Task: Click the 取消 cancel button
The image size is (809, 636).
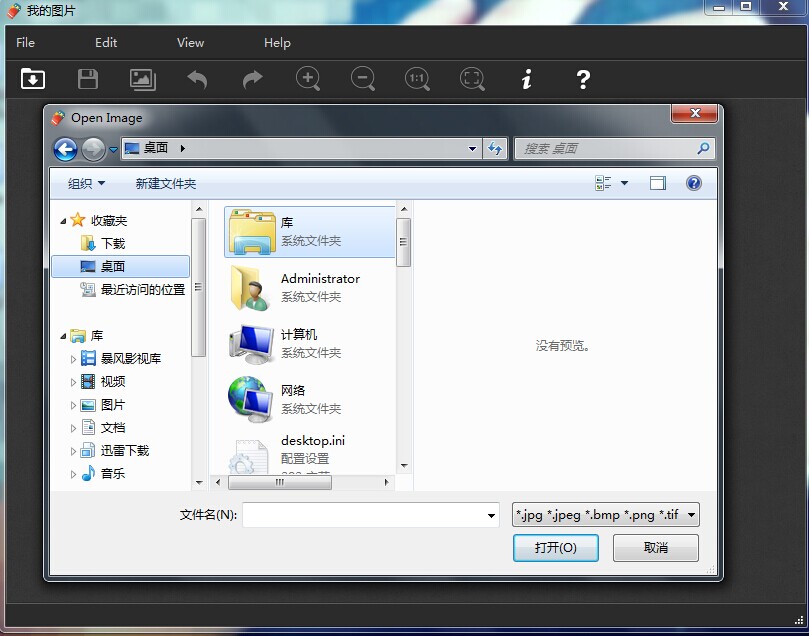Action: coord(655,548)
